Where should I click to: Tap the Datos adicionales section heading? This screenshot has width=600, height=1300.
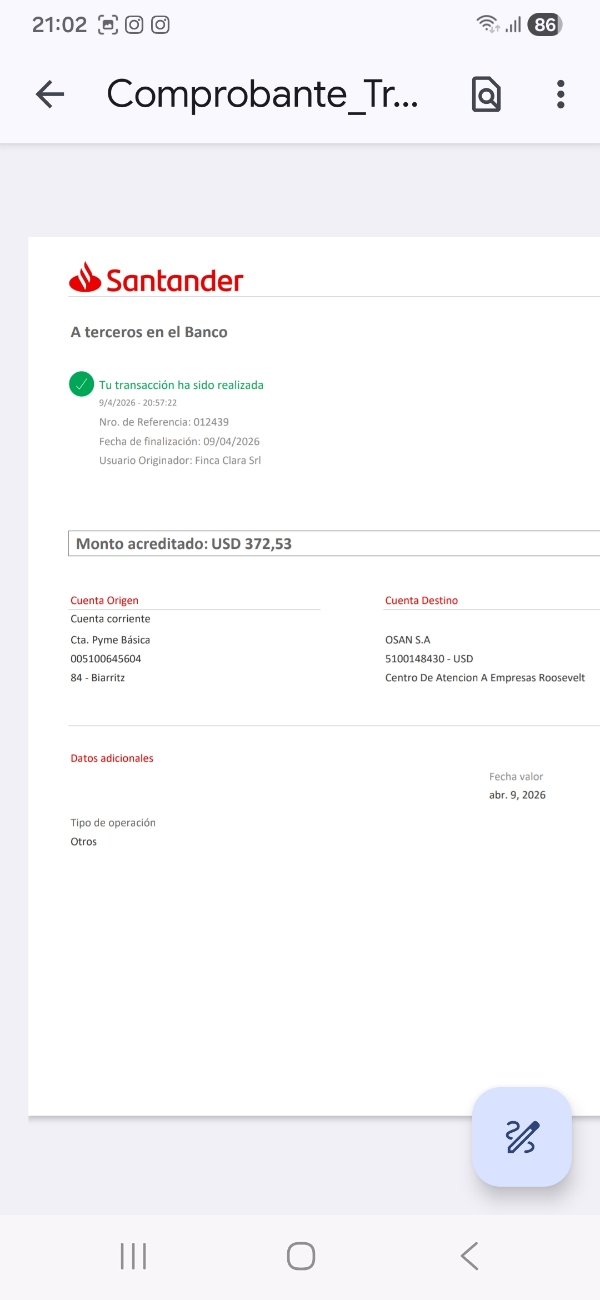[x=112, y=758]
